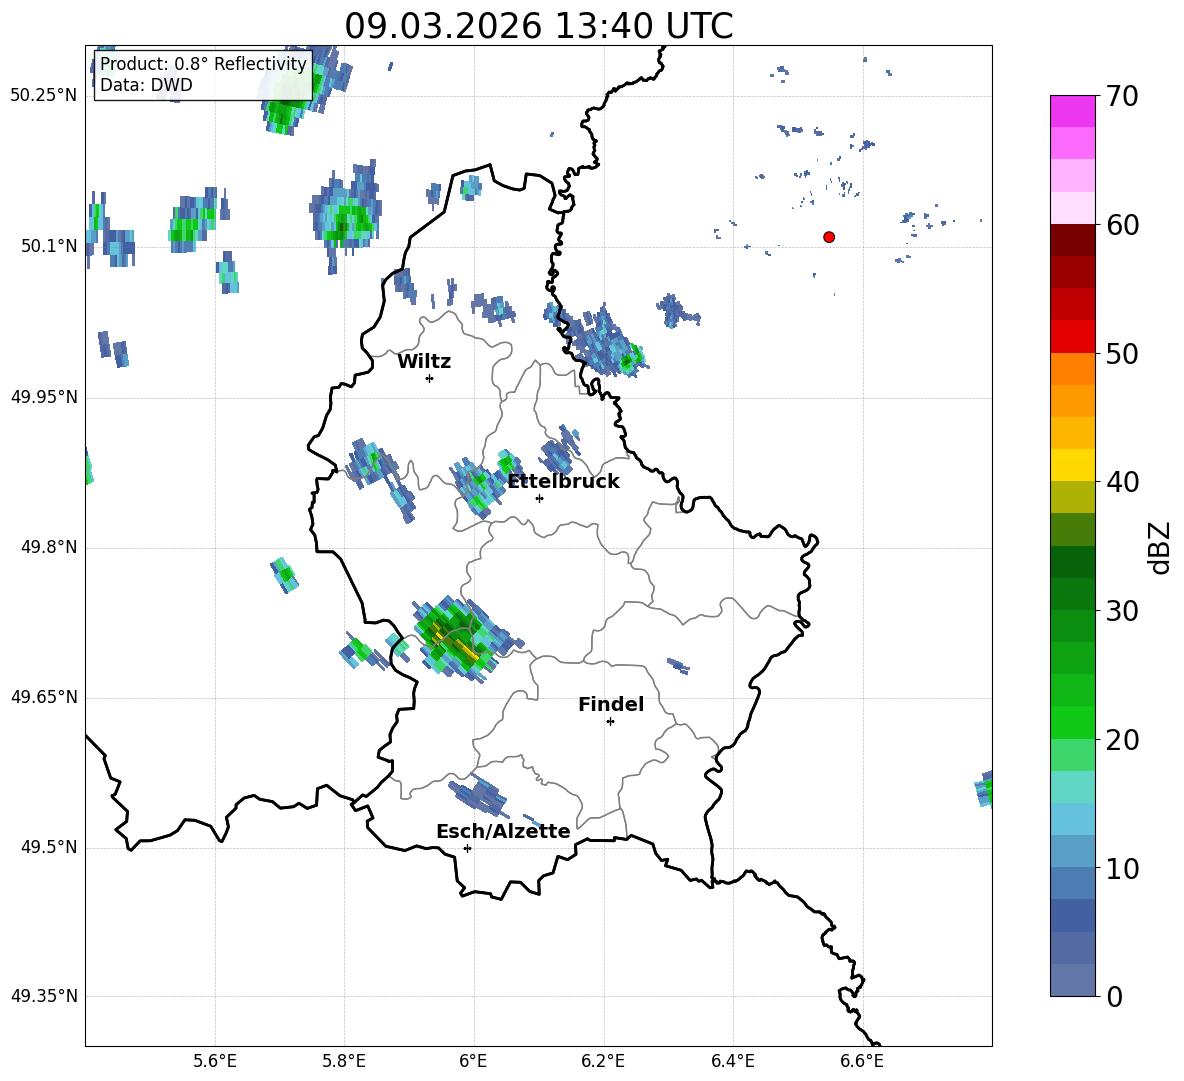Click the 6.4°E longitude label
Viewport: 1184px width, 1081px height.
point(732,1061)
